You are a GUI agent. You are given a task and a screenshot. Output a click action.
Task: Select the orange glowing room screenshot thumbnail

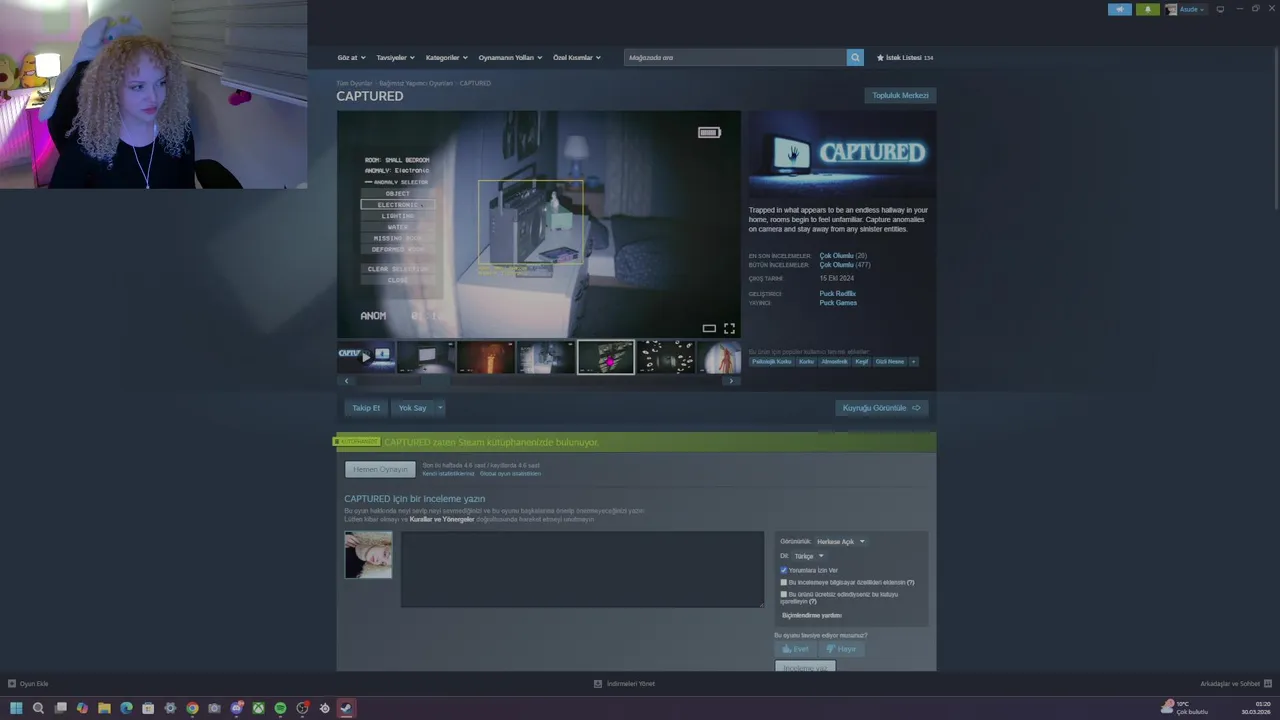pyautogui.click(x=486, y=356)
